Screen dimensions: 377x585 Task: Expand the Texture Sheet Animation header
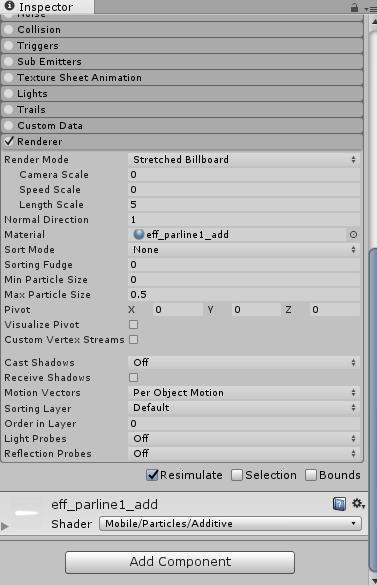pyautogui.click(x=182, y=78)
